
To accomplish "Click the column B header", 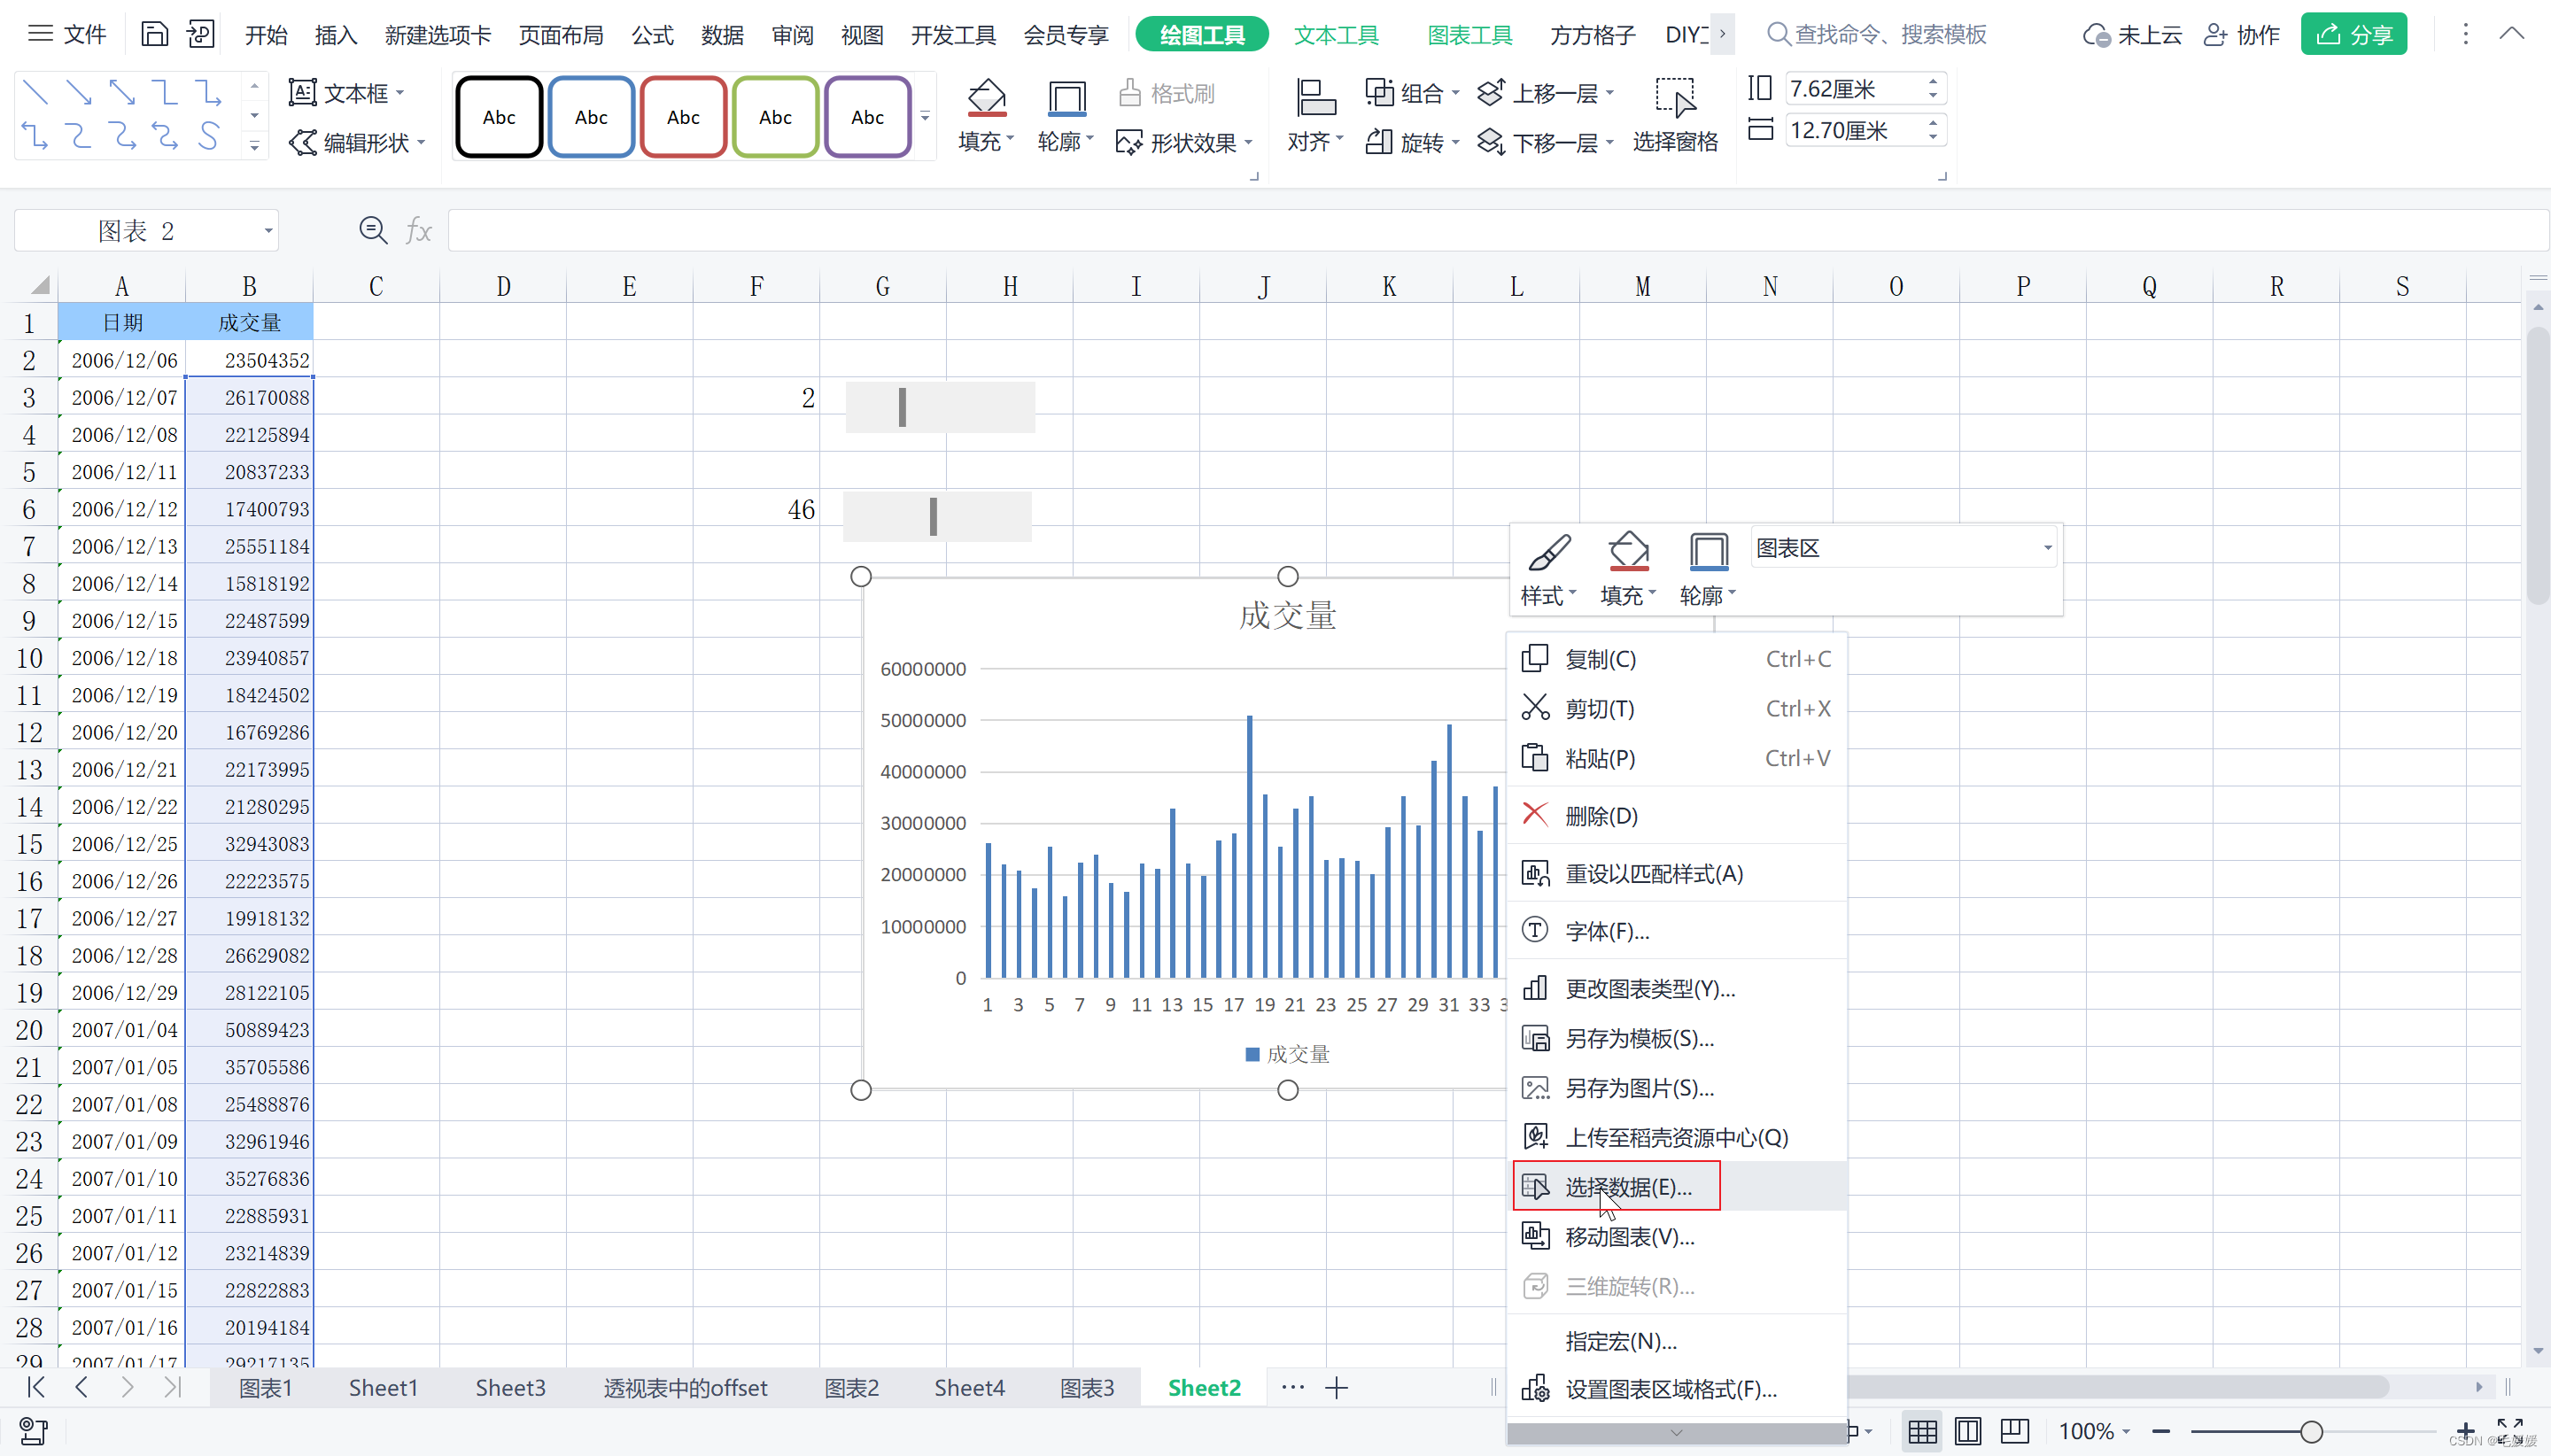I will (x=249, y=287).
